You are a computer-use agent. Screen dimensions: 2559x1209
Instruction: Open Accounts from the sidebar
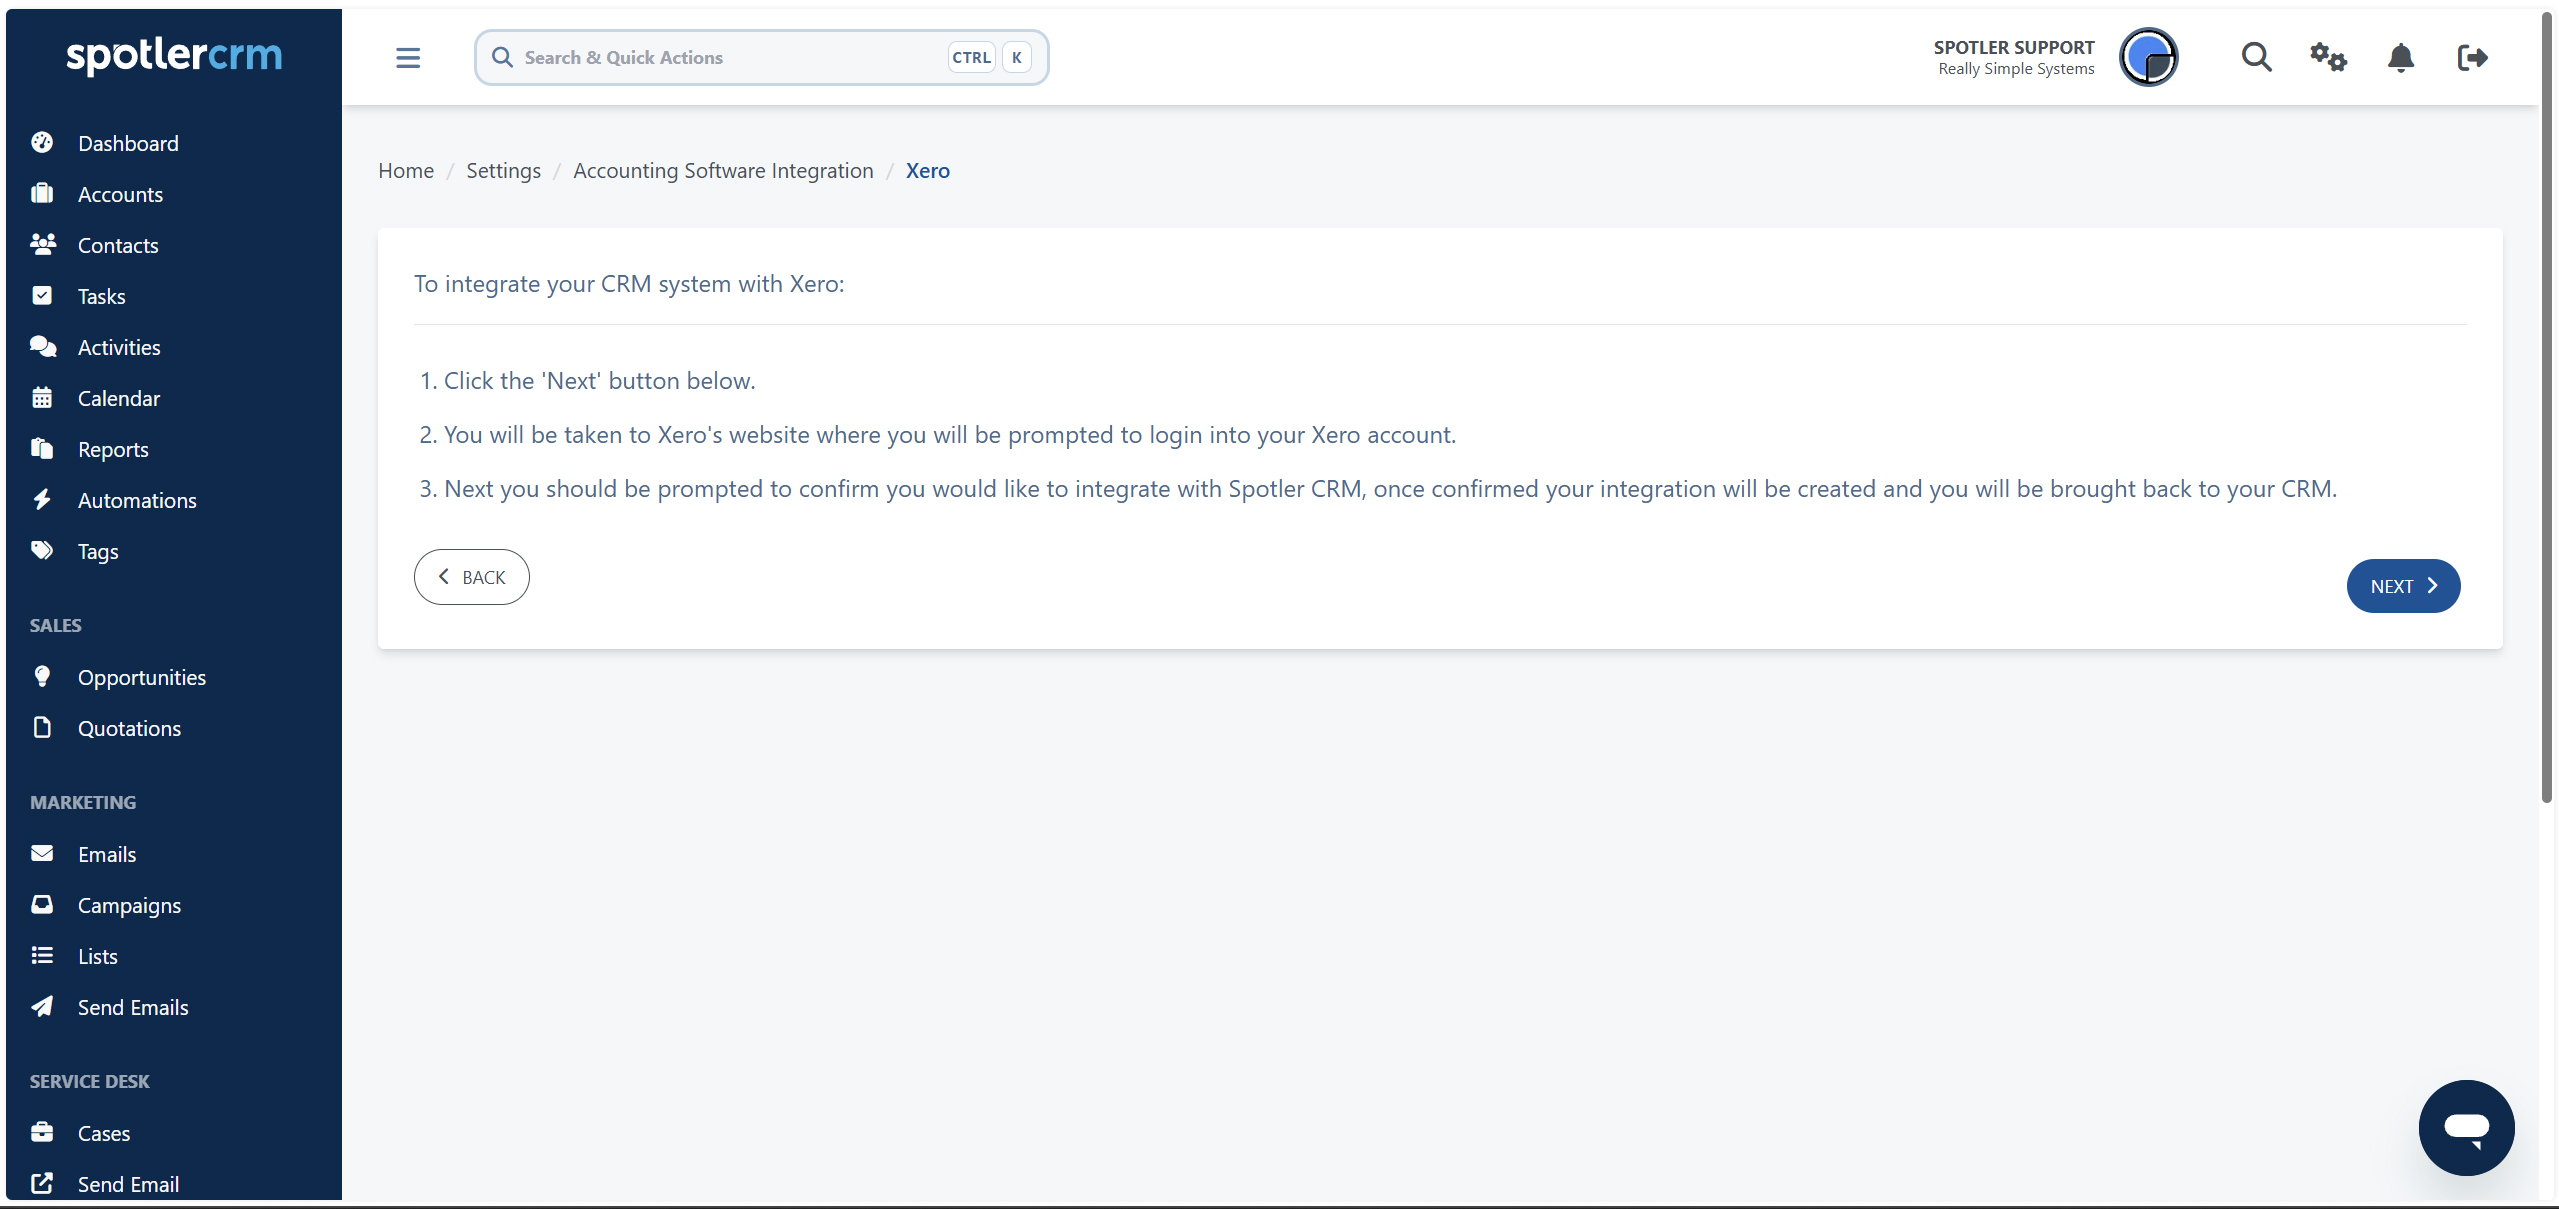(x=120, y=194)
